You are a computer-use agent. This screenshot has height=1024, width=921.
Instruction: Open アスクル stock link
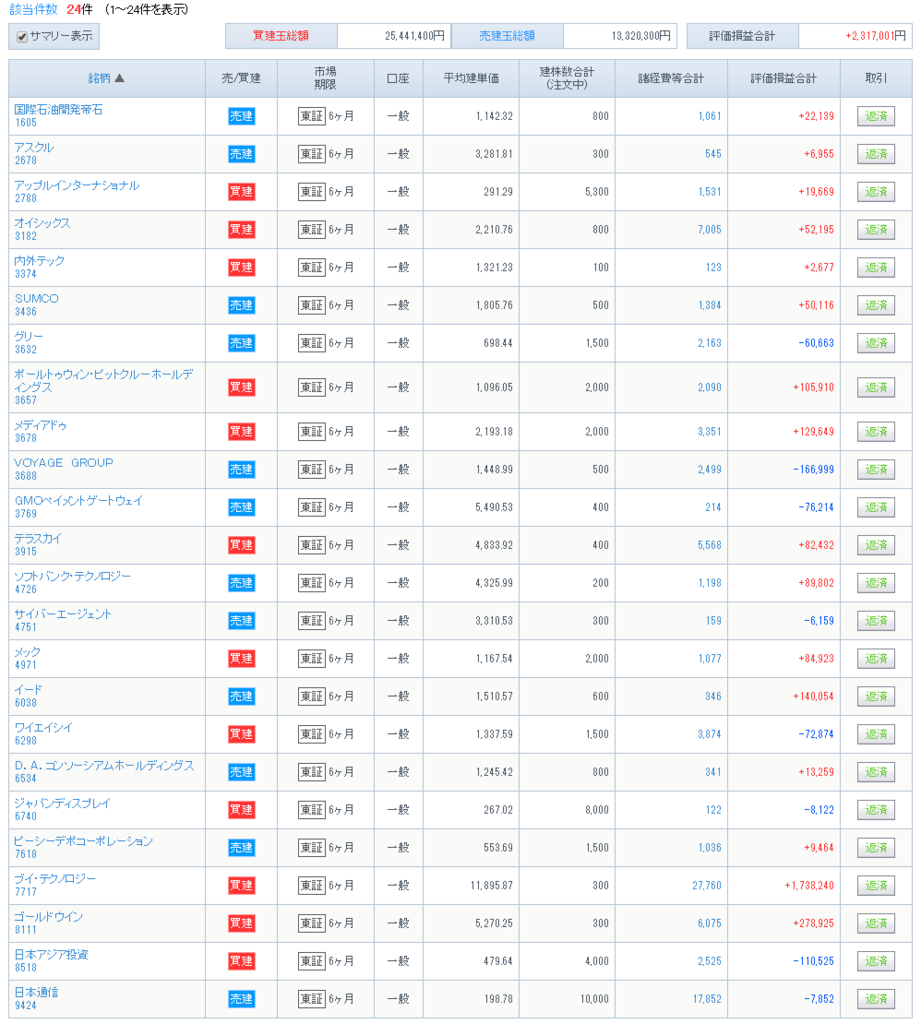pyautogui.click(x=34, y=148)
